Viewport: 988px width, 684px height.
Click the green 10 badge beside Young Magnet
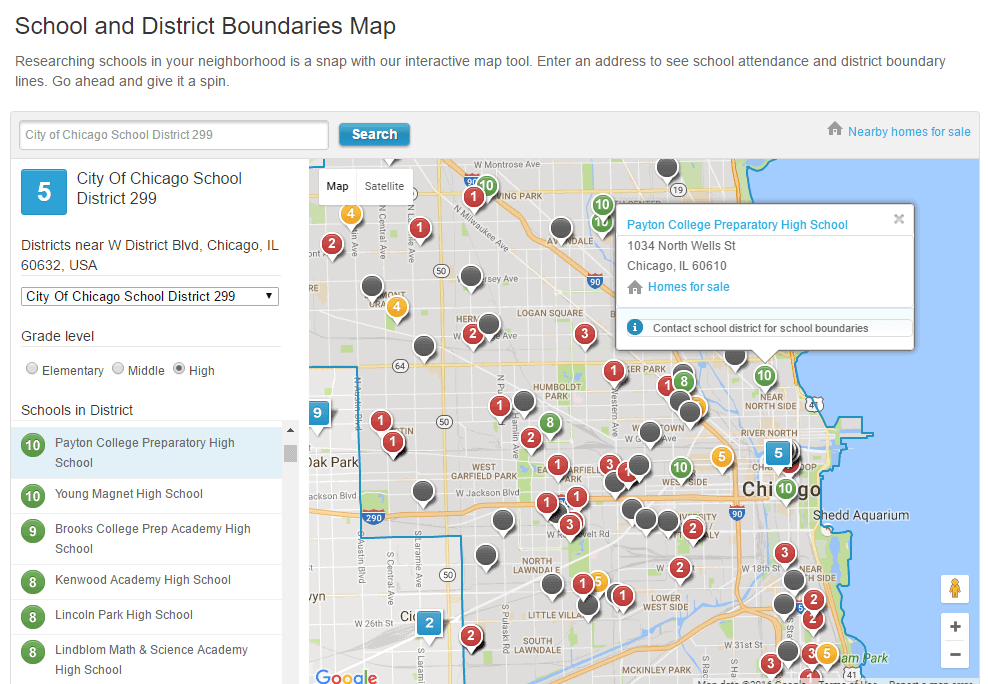(x=33, y=495)
